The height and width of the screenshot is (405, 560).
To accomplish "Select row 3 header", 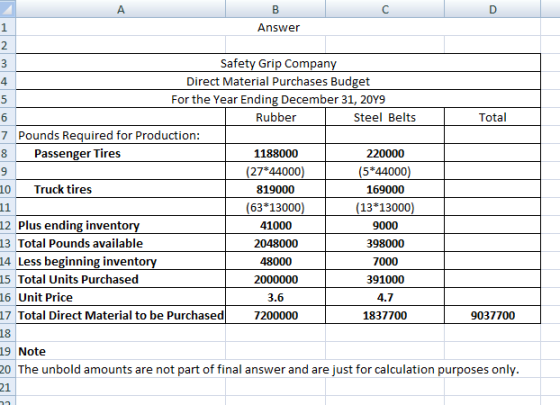I will coord(8,63).
